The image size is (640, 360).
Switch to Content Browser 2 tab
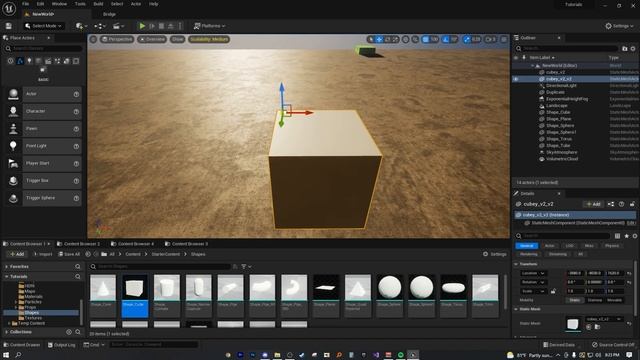point(78,244)
